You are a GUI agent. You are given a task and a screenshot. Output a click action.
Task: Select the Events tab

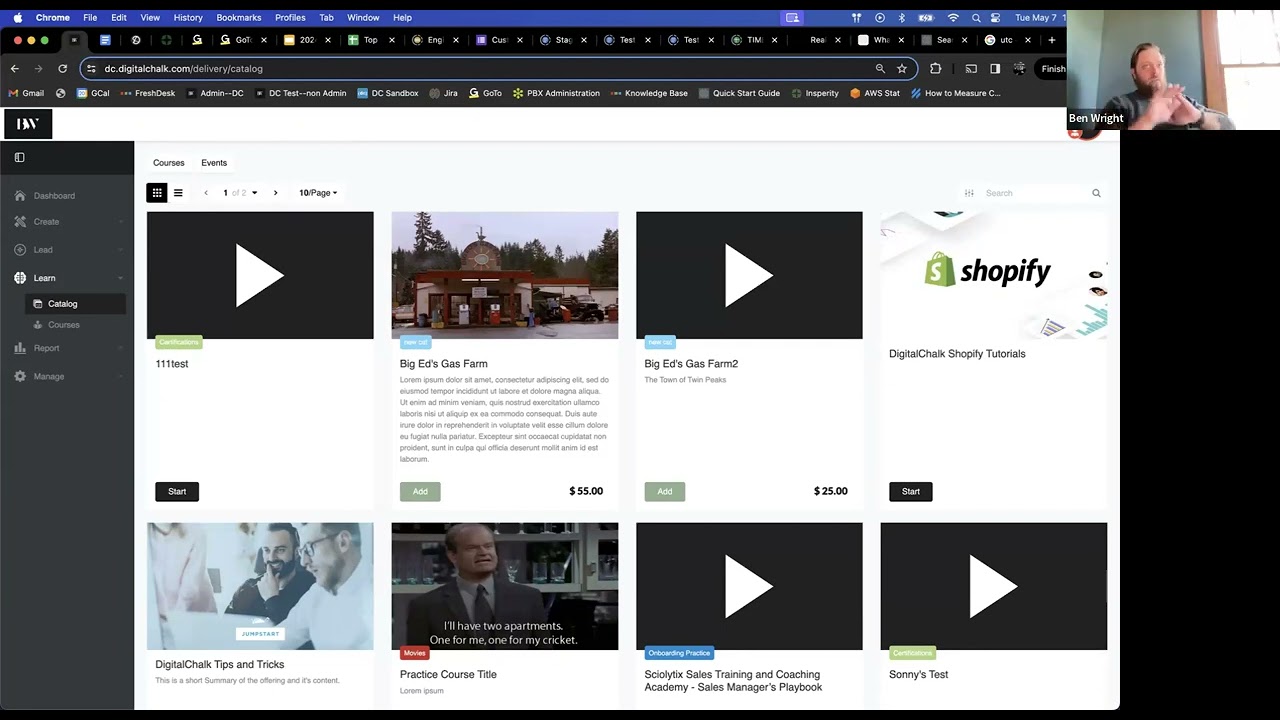[214, 163]
